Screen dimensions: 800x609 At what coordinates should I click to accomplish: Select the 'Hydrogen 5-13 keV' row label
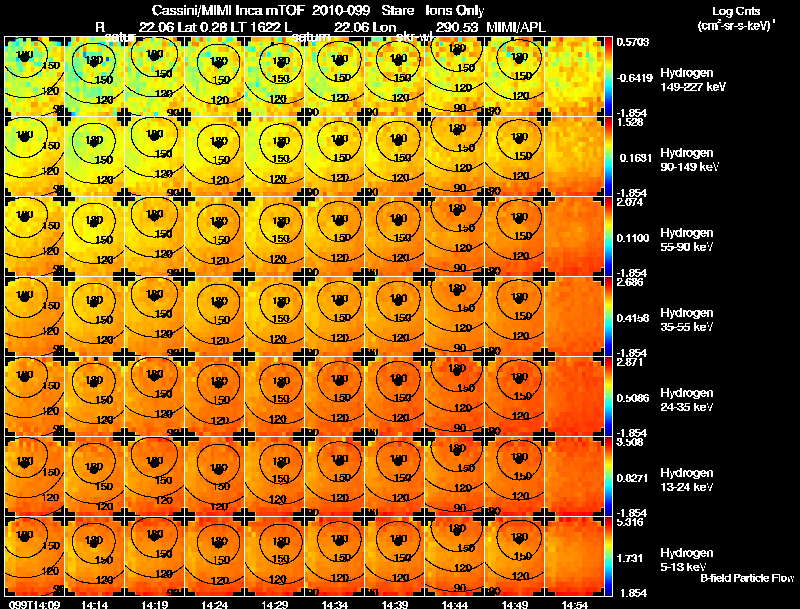point(687,560)
